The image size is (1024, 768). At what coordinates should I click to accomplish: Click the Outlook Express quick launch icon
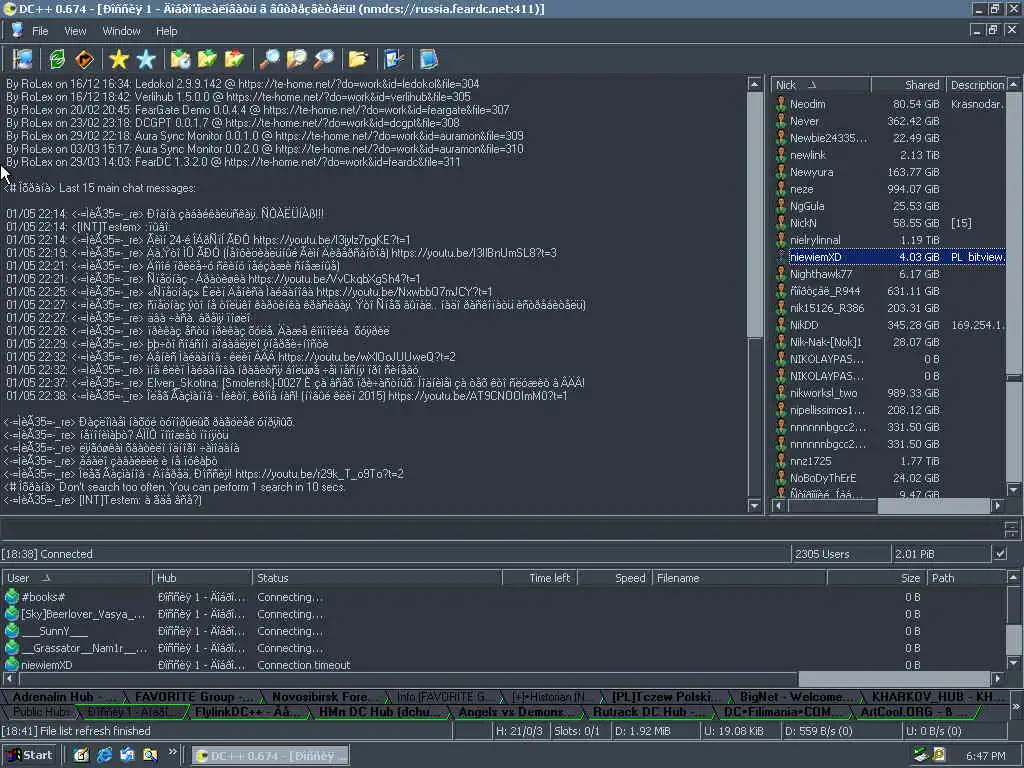(x=127, y=755)
